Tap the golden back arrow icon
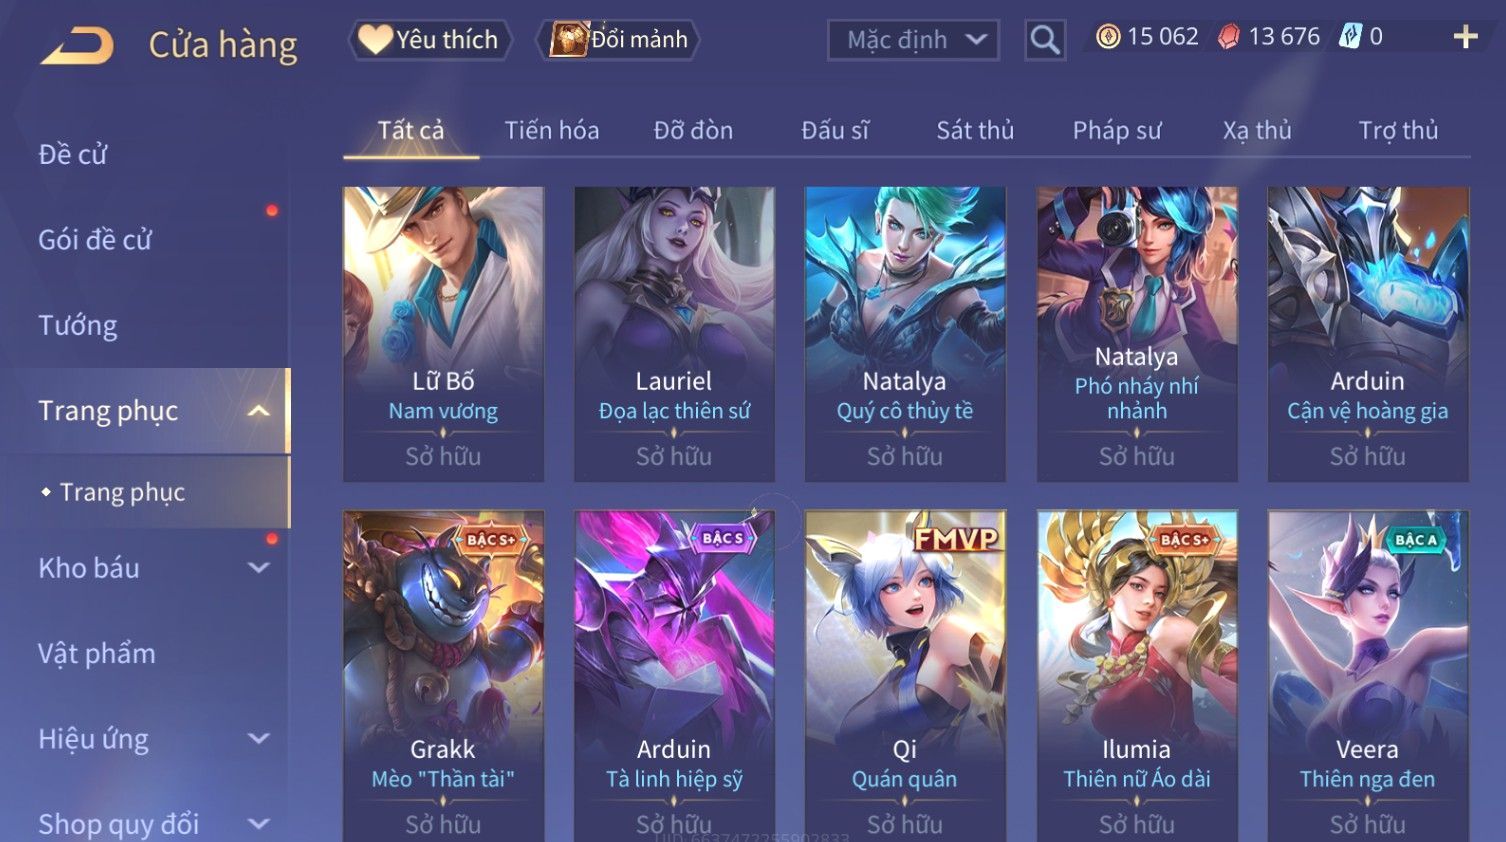The width and height of the screenshot is (1506, 842). pyautogui.click(x=77, y=45)
